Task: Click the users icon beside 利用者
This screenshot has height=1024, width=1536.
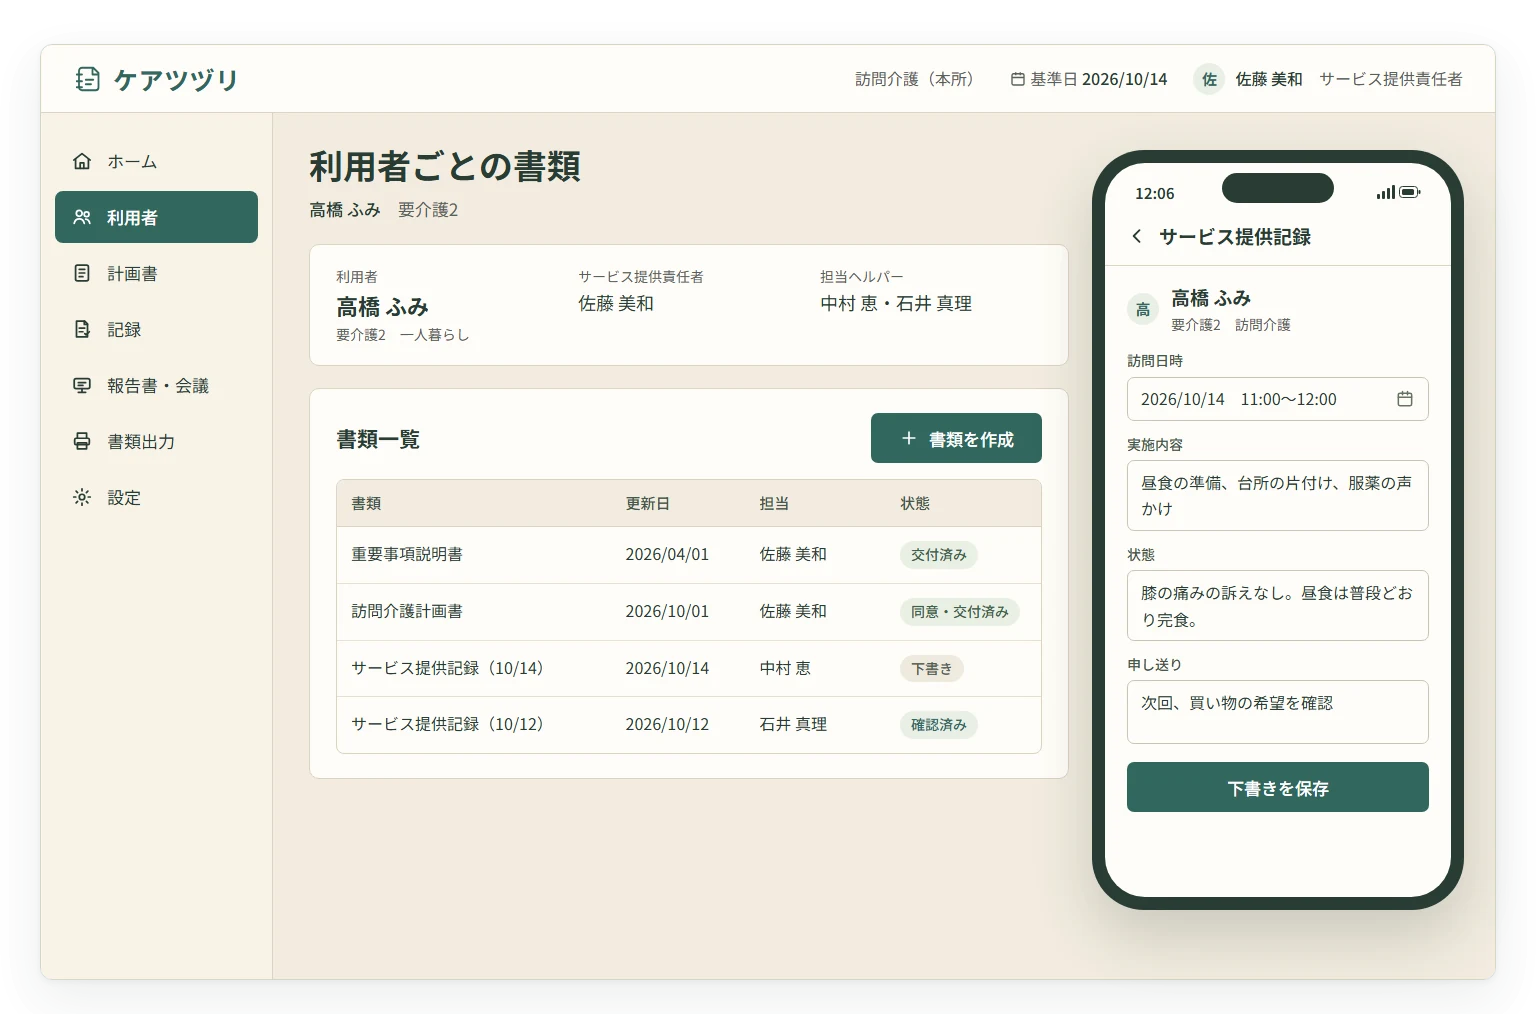Action: point(82,217)
